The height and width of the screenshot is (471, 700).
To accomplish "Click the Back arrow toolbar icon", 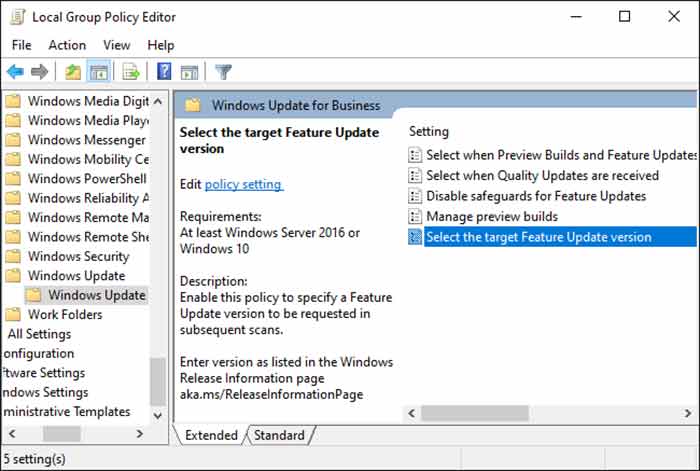I will click(x=16, y=71).
